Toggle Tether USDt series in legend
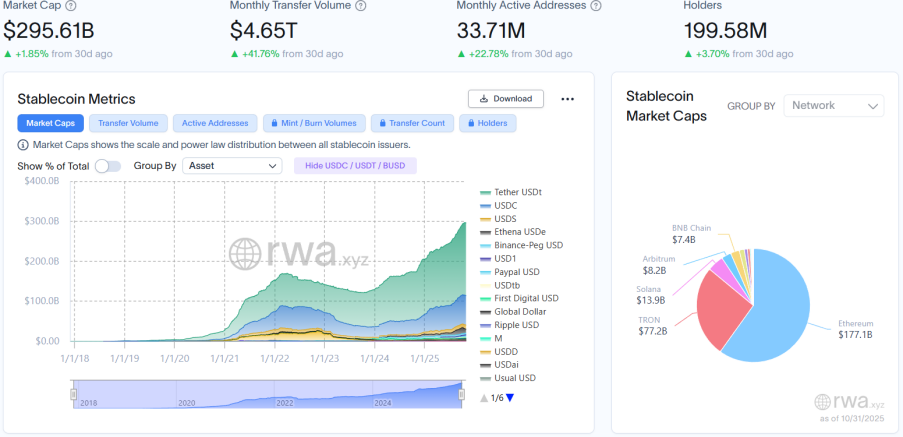 click(515, 192)
